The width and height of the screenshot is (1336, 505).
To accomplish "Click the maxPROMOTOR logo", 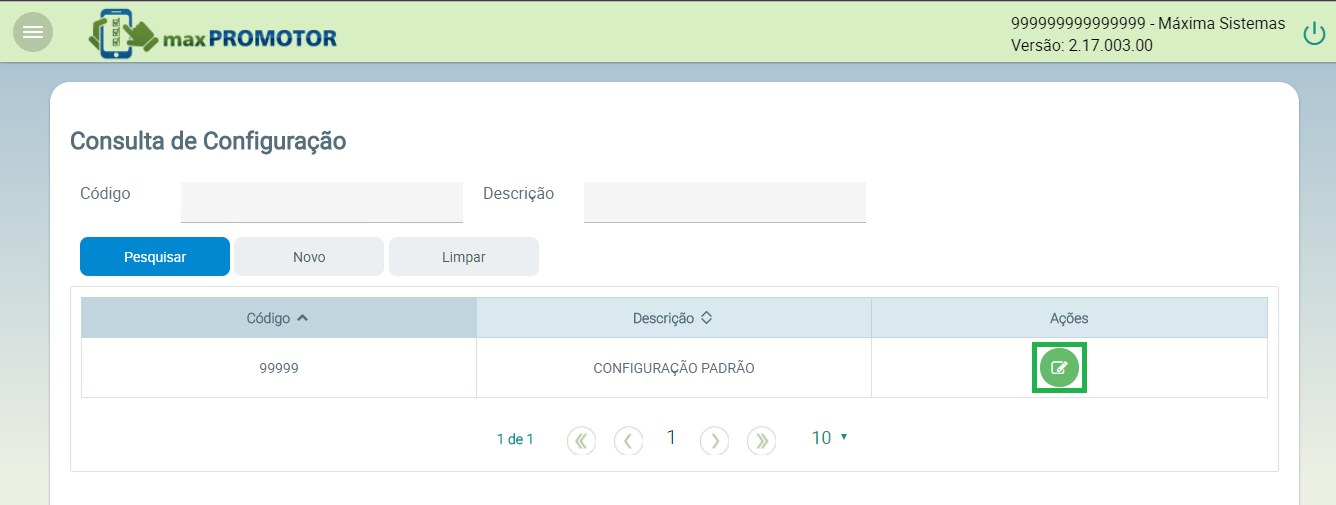I will click(x=213, y=33).
